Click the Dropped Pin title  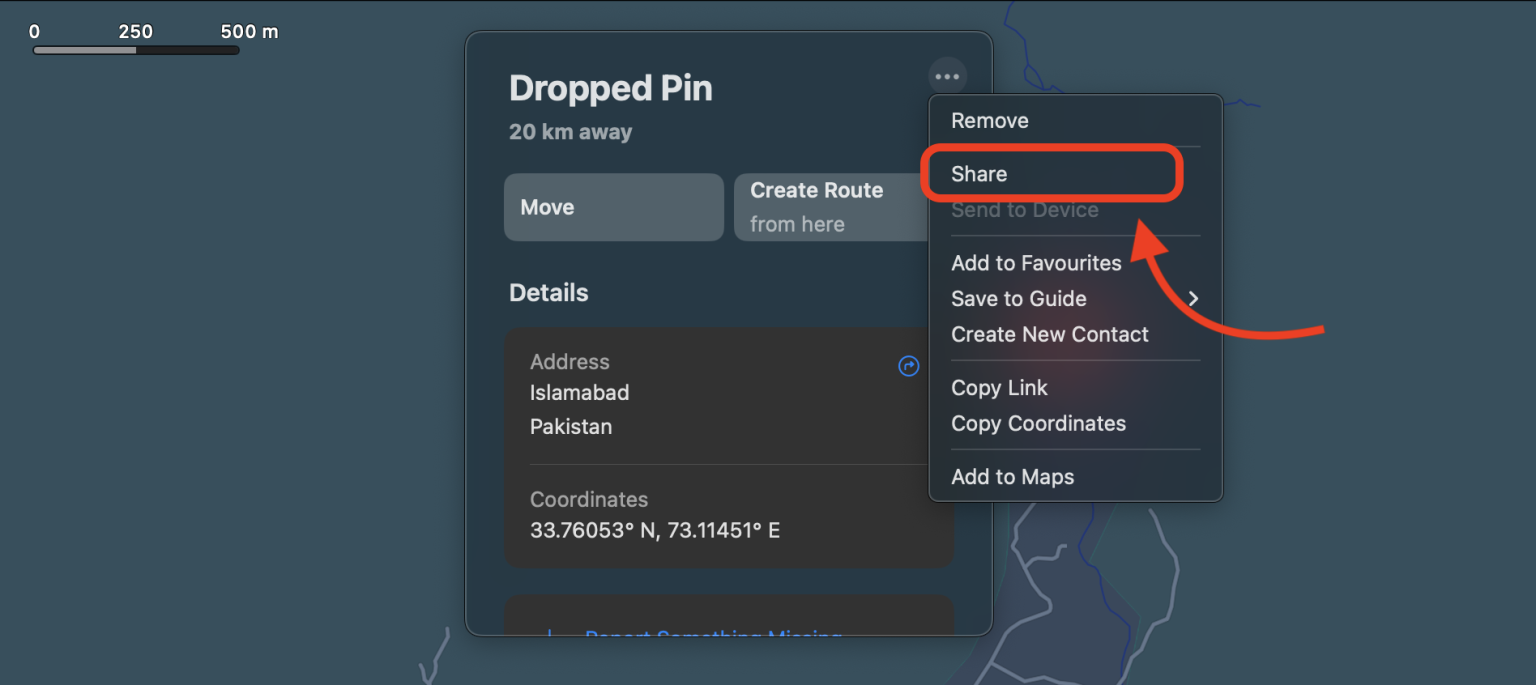[x=610, y=88]
